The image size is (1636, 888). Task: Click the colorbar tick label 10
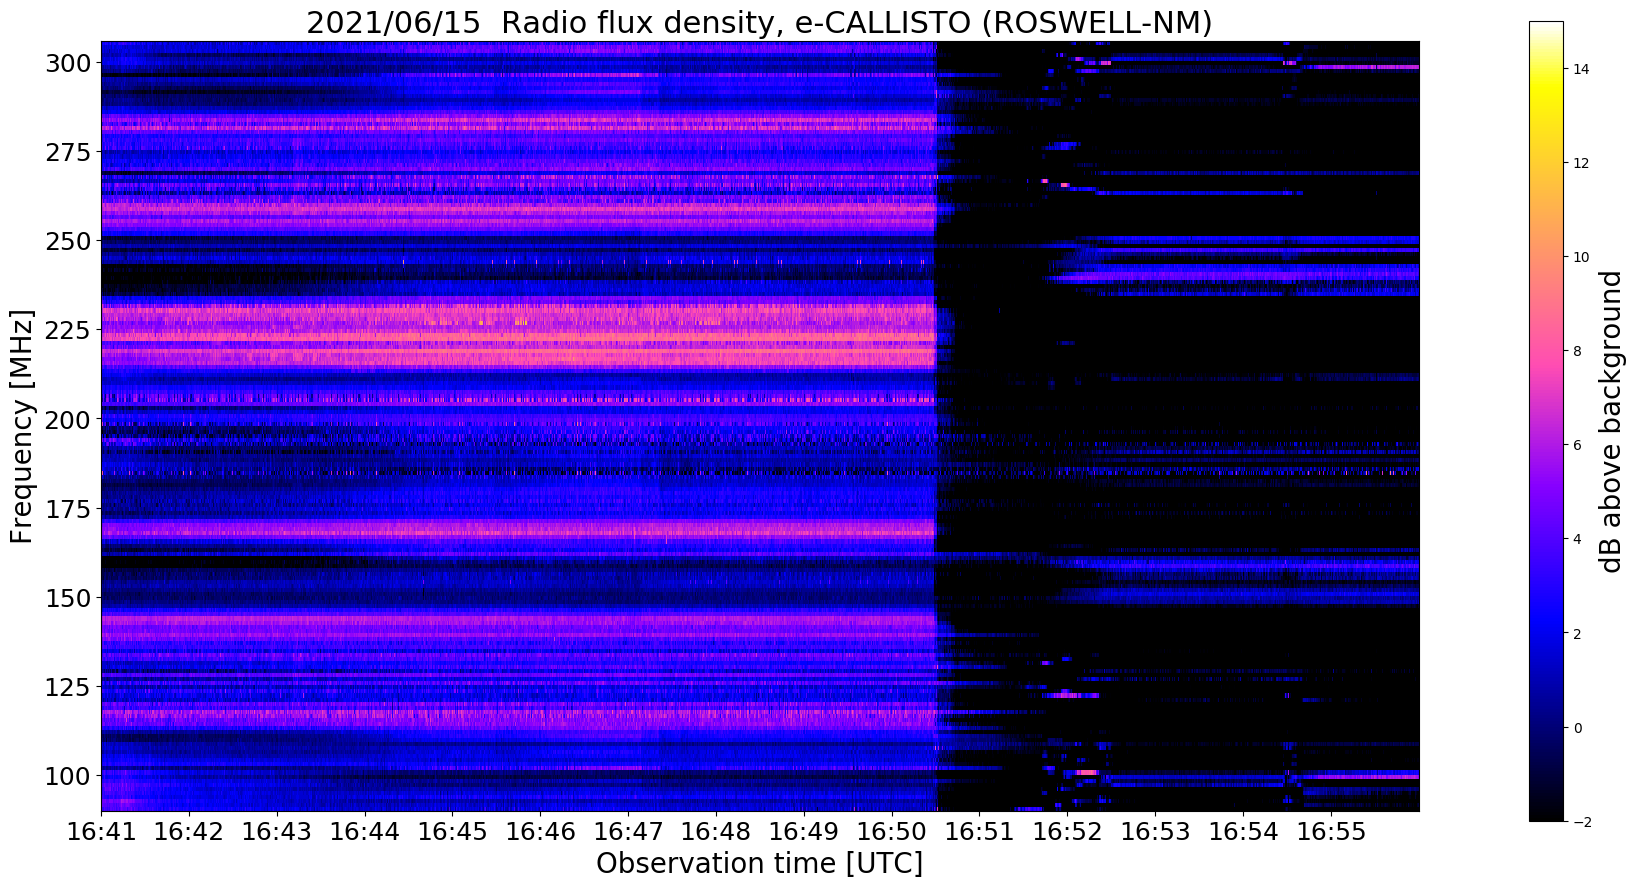pos(1581,257)
